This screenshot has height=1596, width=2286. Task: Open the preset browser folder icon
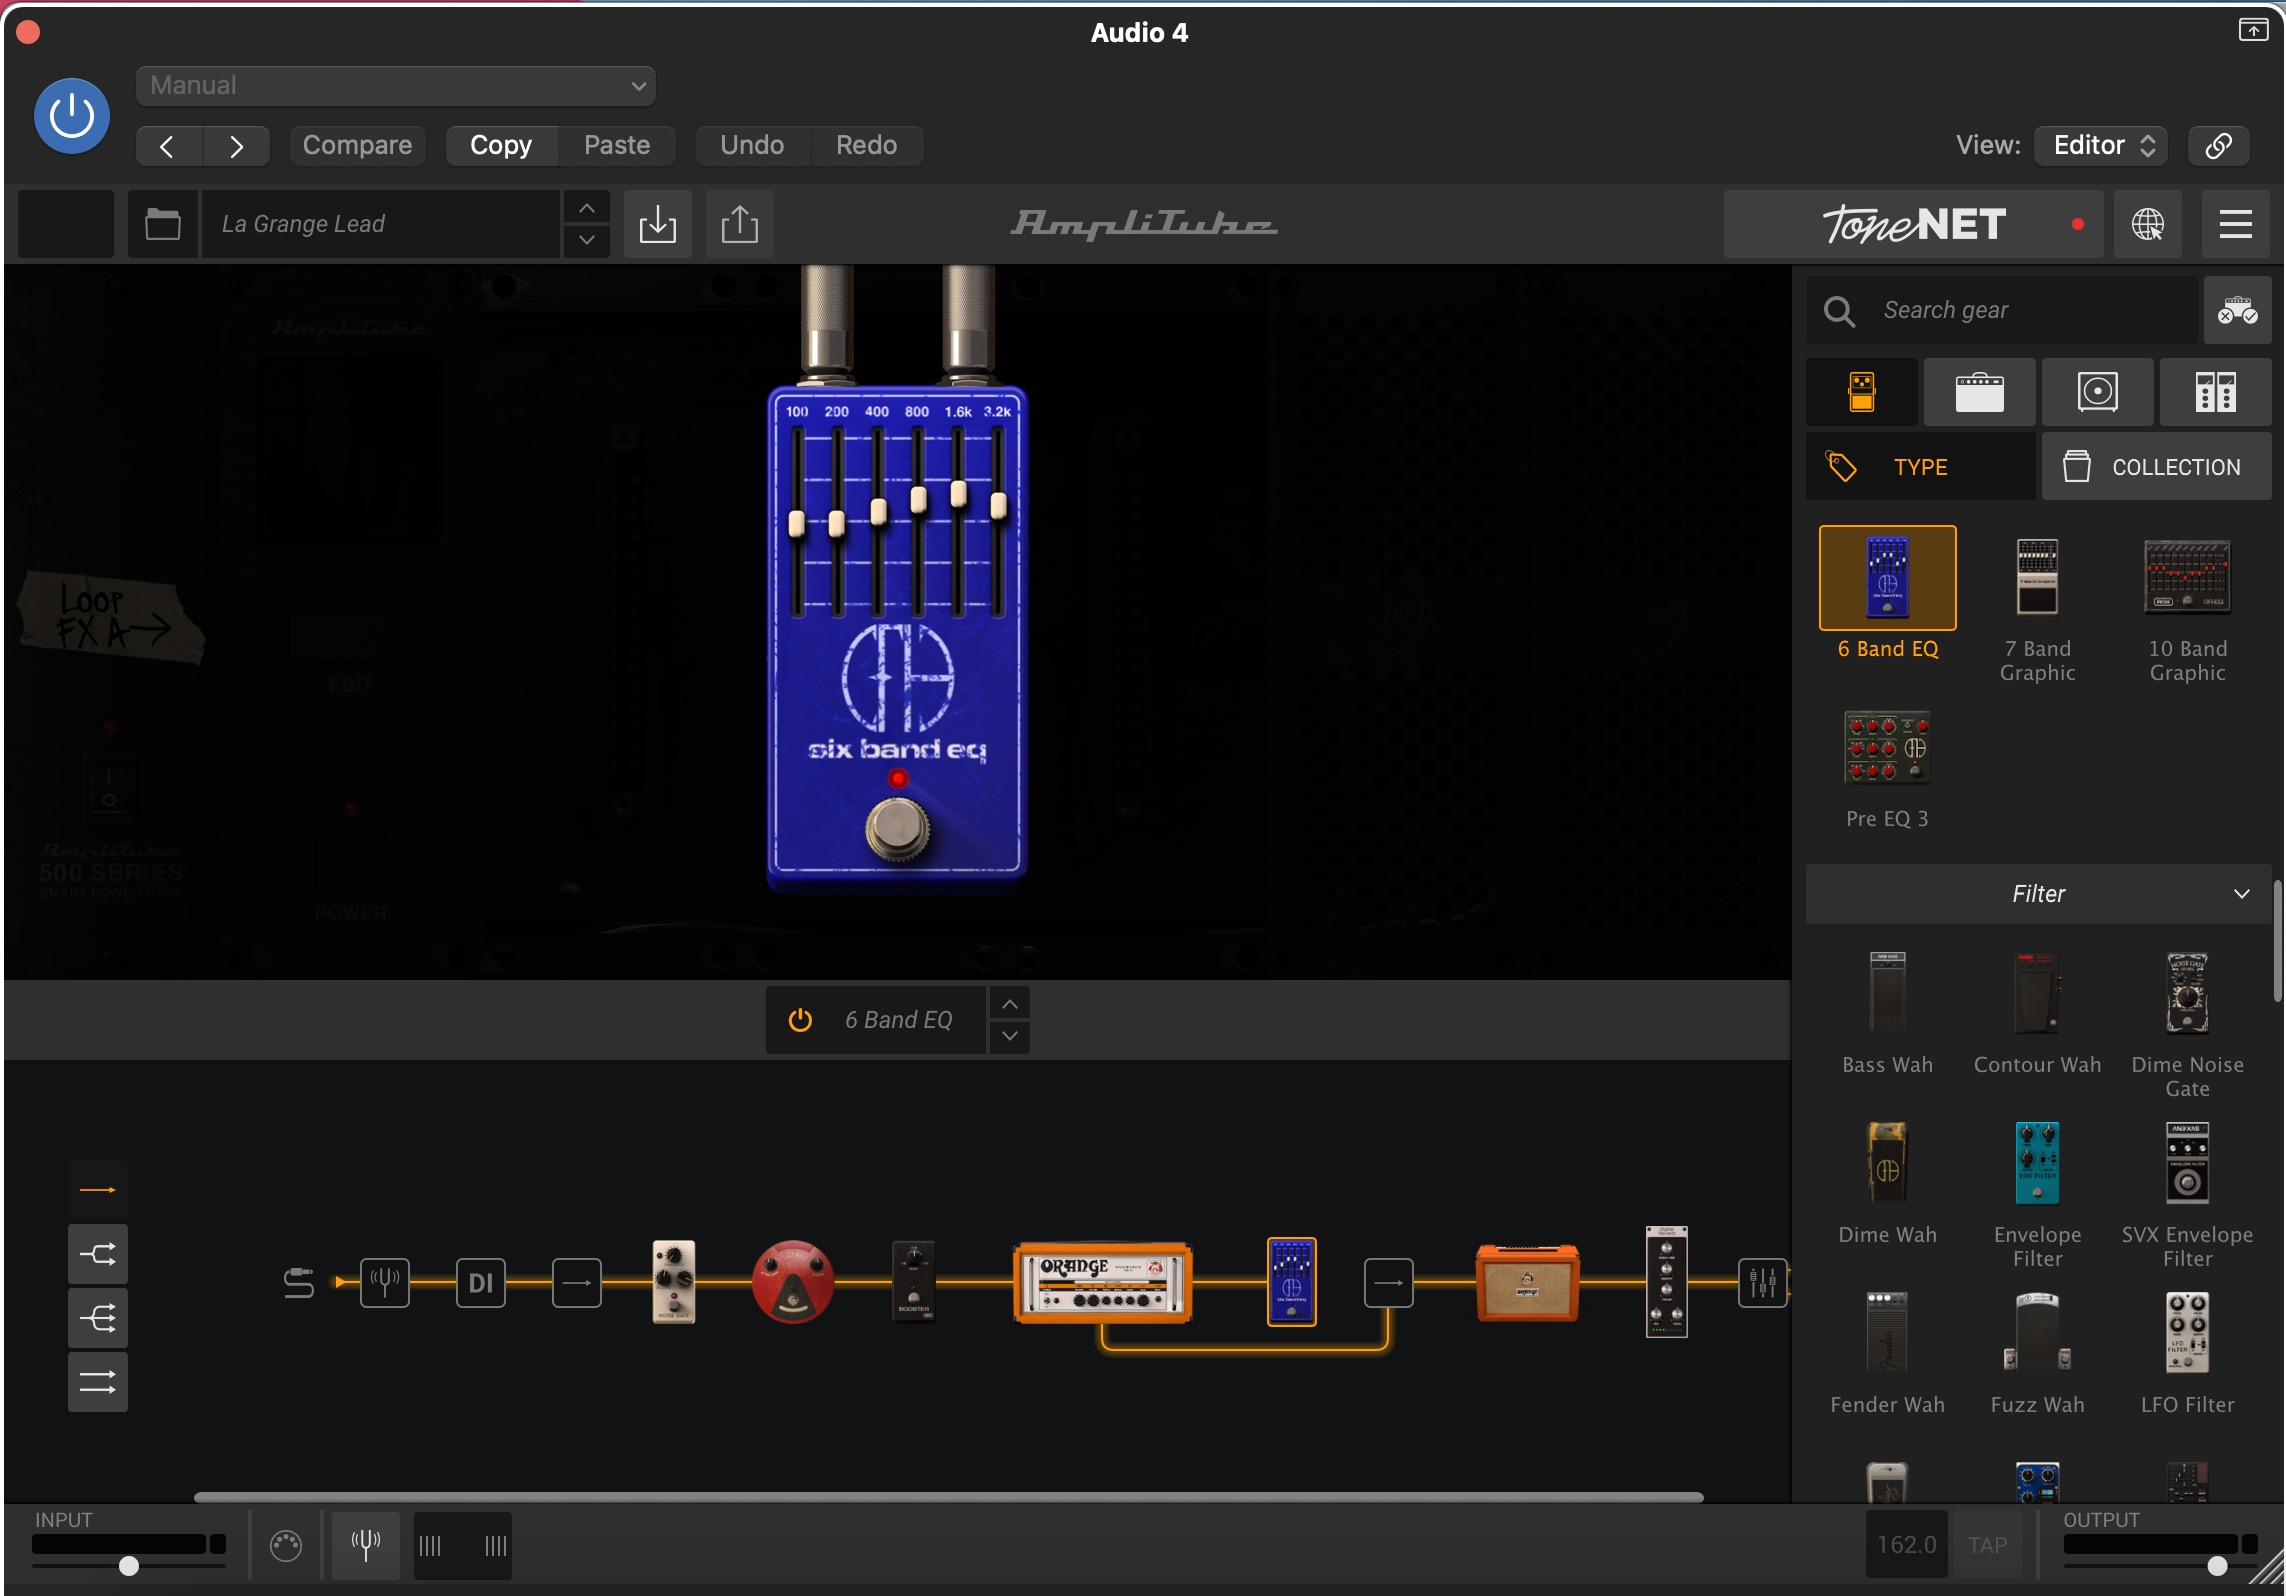pos(163,224)
